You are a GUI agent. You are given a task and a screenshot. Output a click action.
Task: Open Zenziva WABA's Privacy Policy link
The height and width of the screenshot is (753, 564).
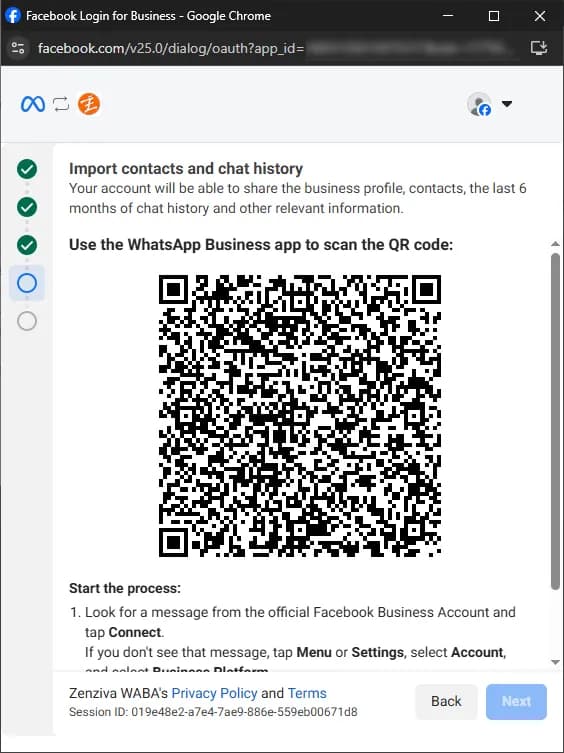[214, 693]
